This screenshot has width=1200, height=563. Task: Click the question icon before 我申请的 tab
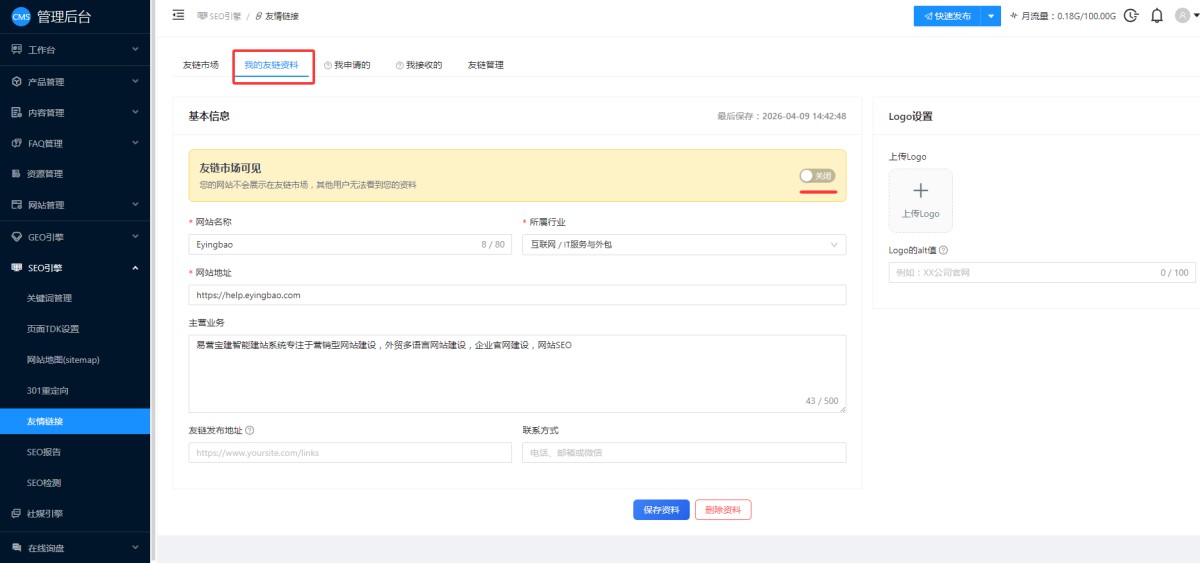tap(328, 65)
